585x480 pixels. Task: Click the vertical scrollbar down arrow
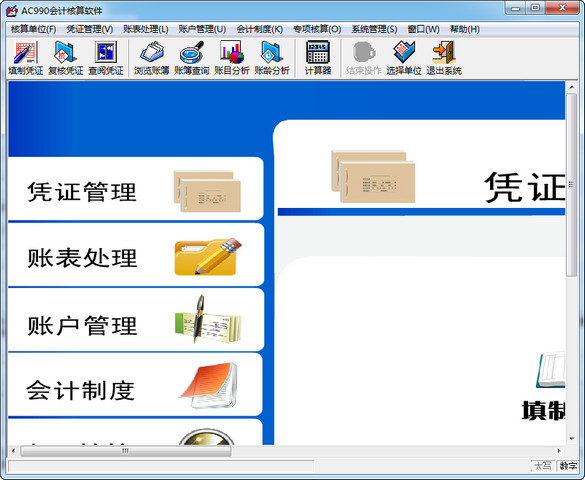572,439
